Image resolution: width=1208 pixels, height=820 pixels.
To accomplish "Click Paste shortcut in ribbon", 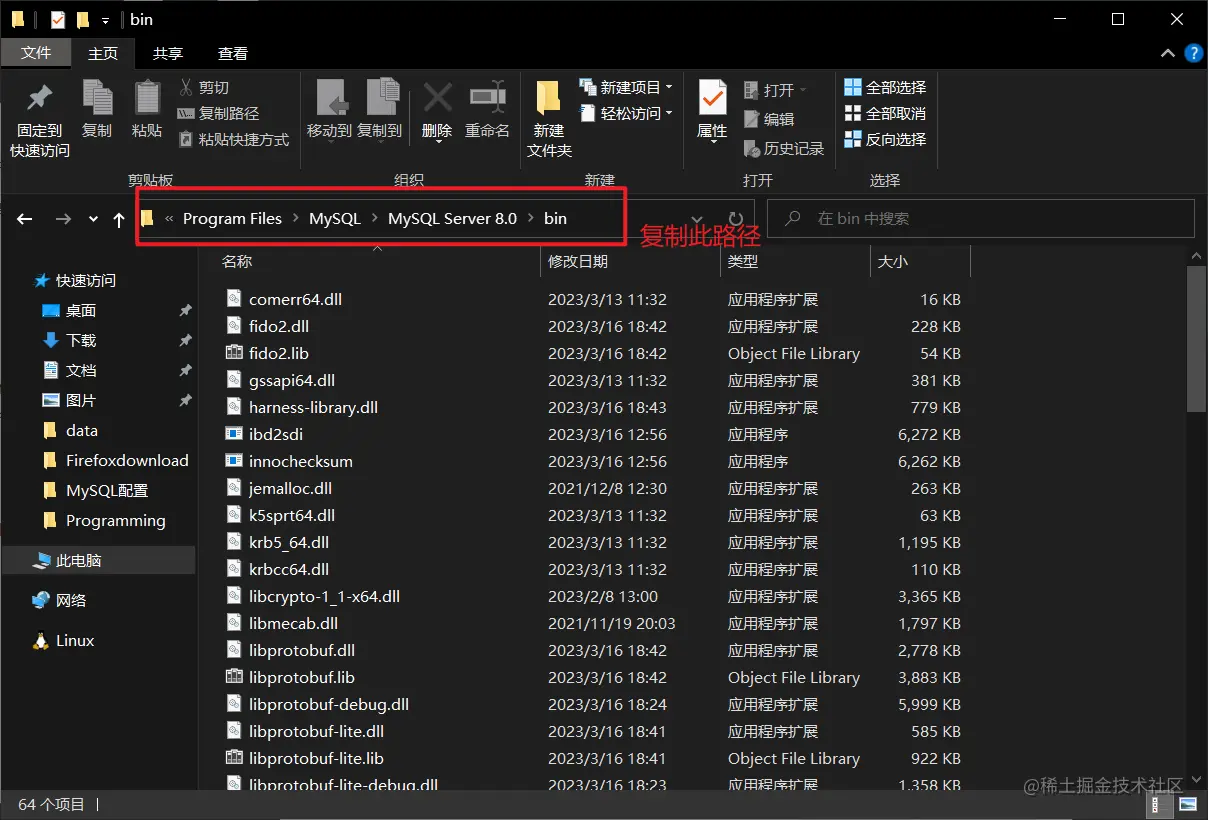I will (x=233, y=140).
